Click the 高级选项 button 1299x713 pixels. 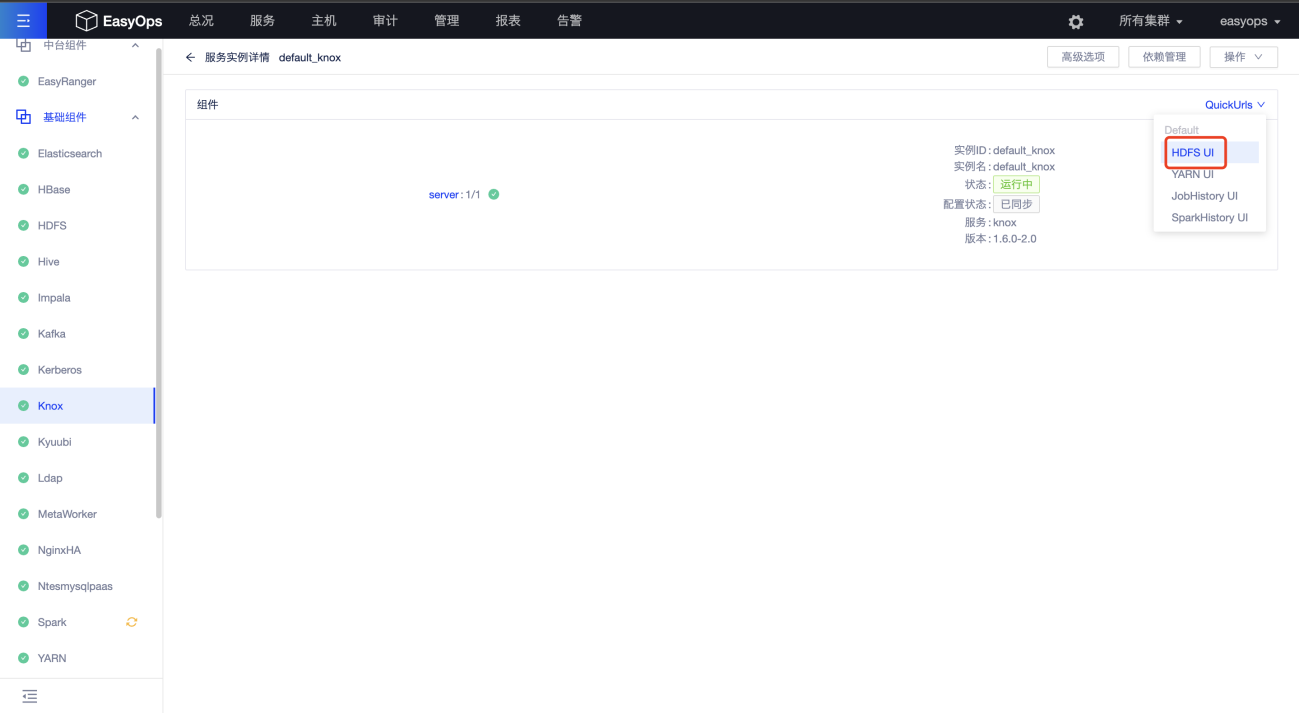pyautogui.click(x=1083, y=57)
